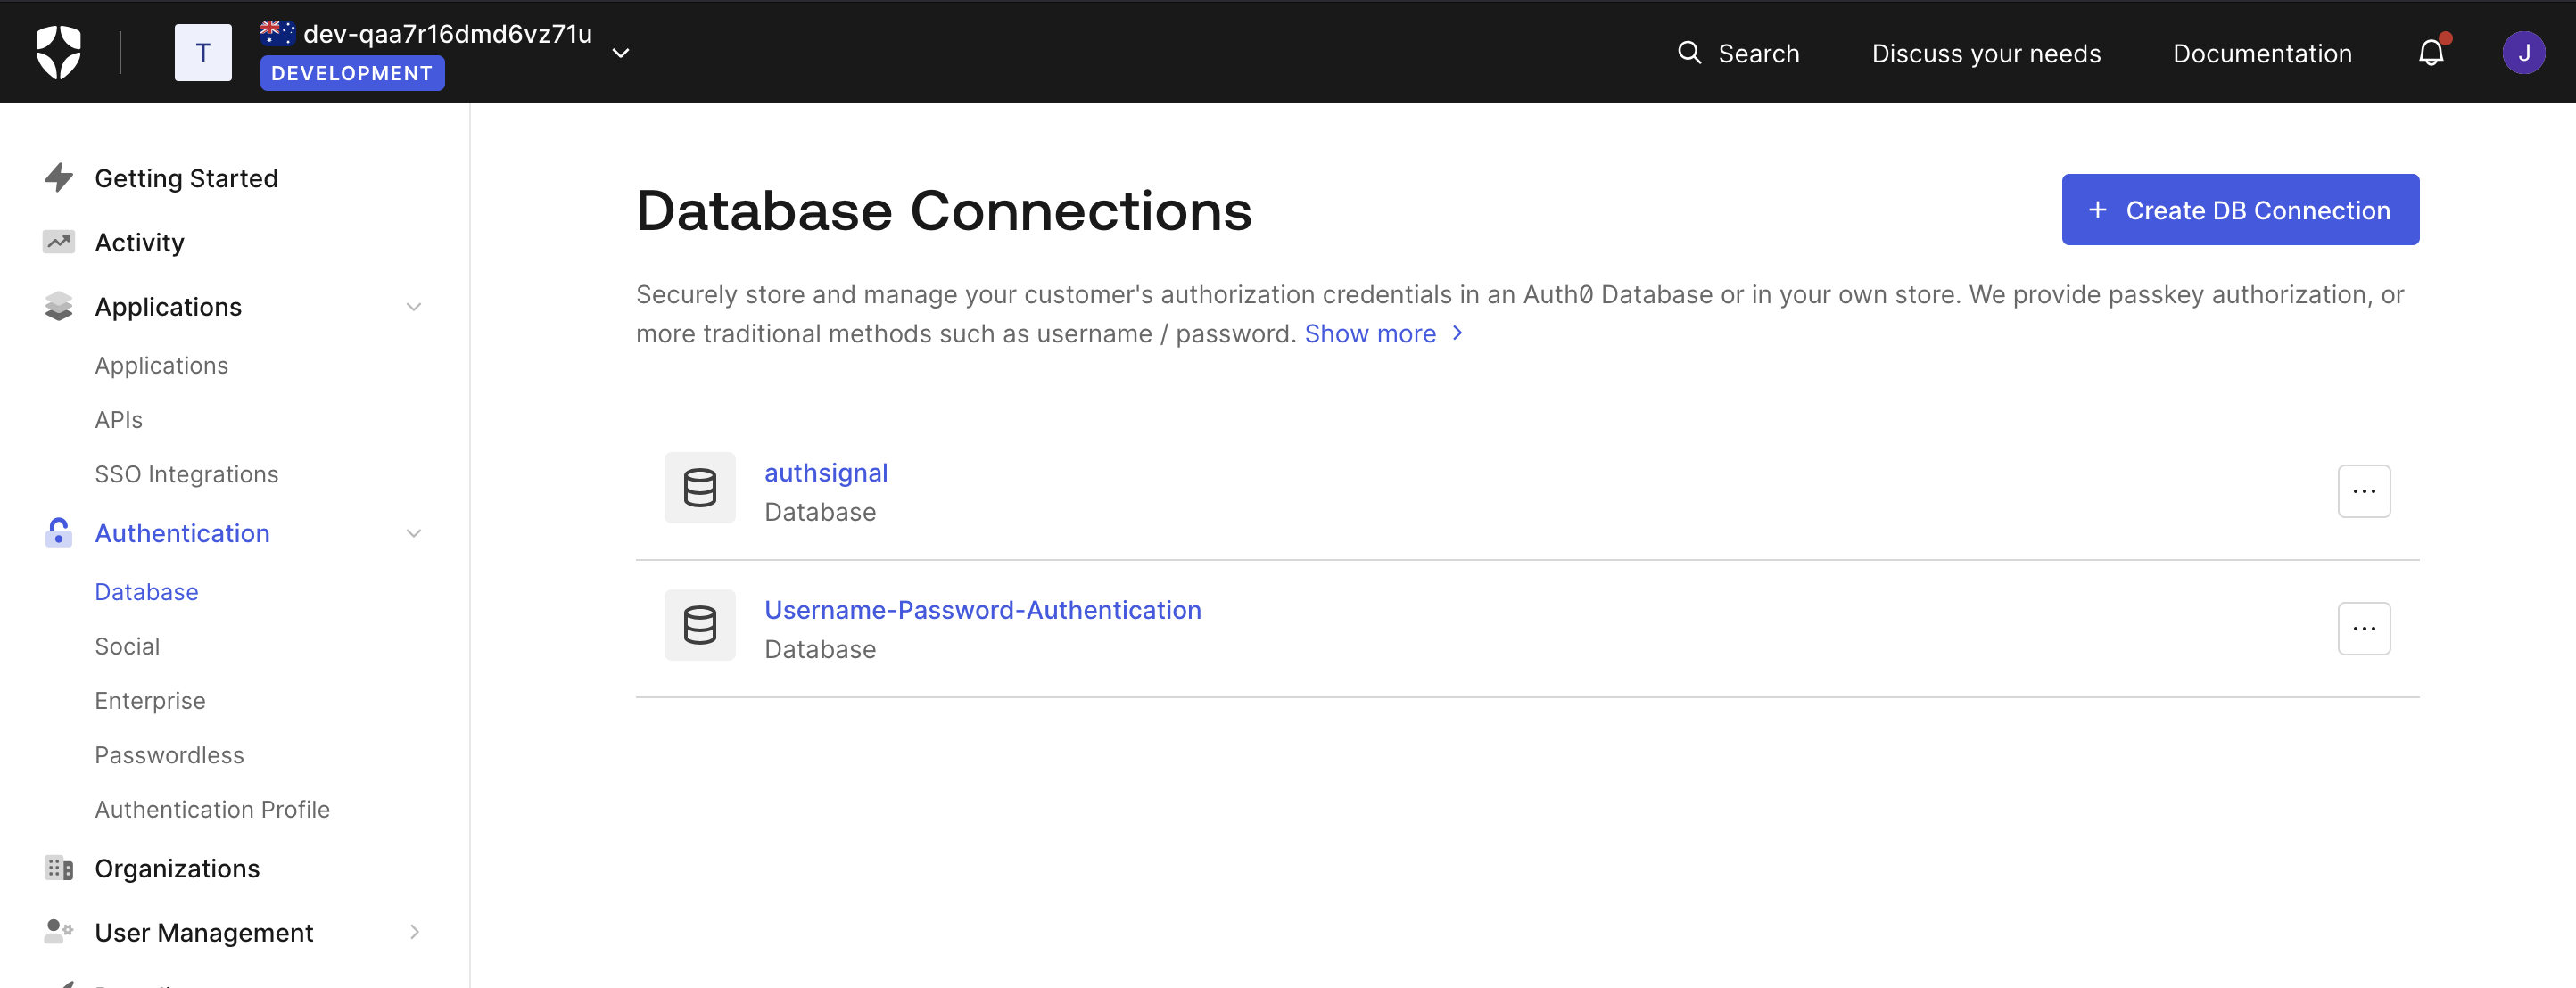Viewport: 2576px width, 988px height.
Task: Select Applications section in sidebar
Action: point(168,306)
